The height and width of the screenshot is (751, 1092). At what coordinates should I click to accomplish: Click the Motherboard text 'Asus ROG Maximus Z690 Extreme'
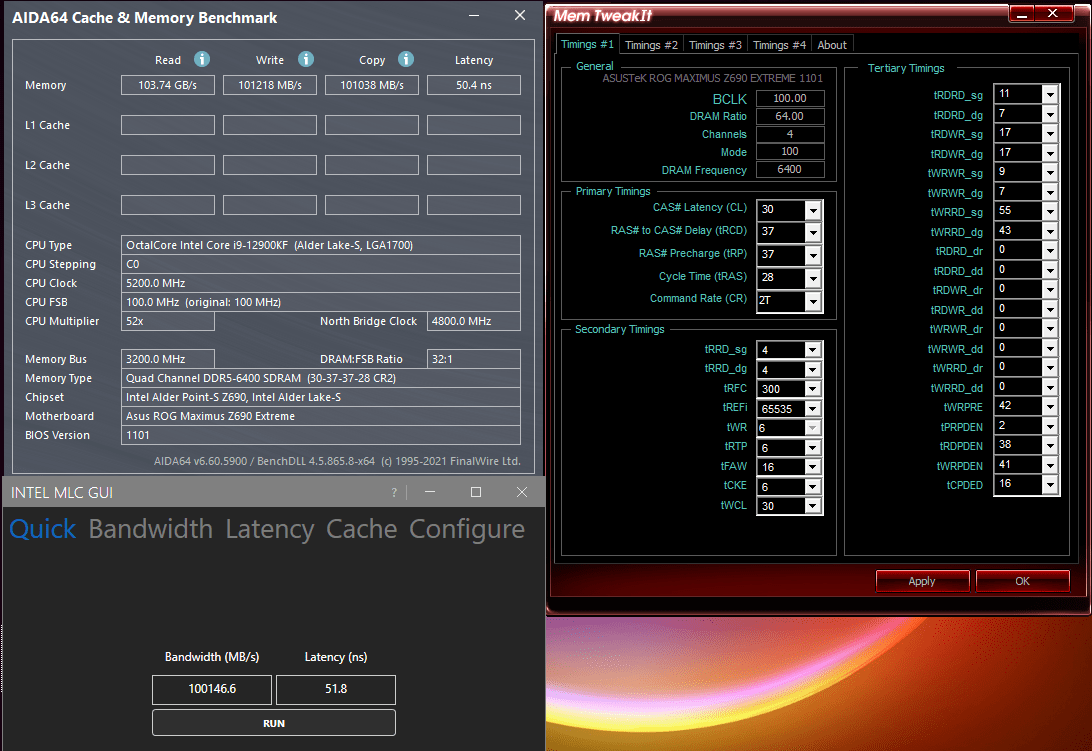coord(210,416)
